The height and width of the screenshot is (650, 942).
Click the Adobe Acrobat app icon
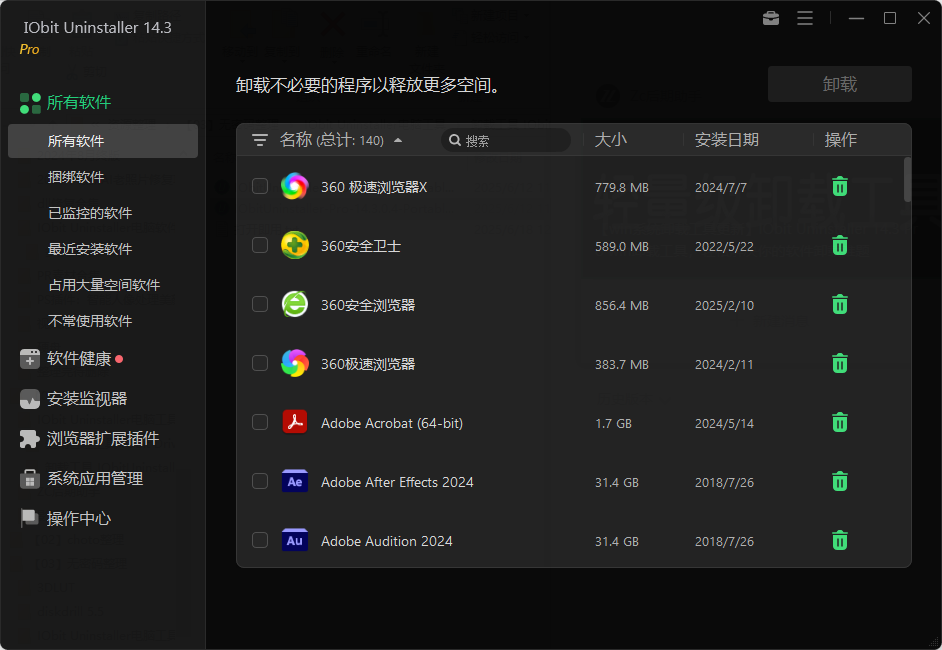(x=294, y=422)
